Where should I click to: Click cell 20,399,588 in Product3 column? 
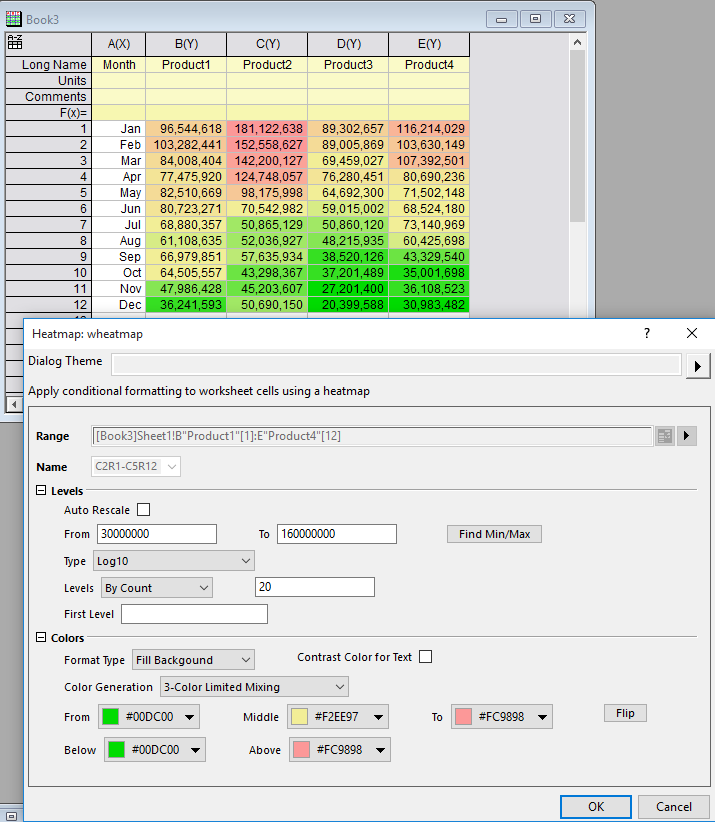coord(349,305)
